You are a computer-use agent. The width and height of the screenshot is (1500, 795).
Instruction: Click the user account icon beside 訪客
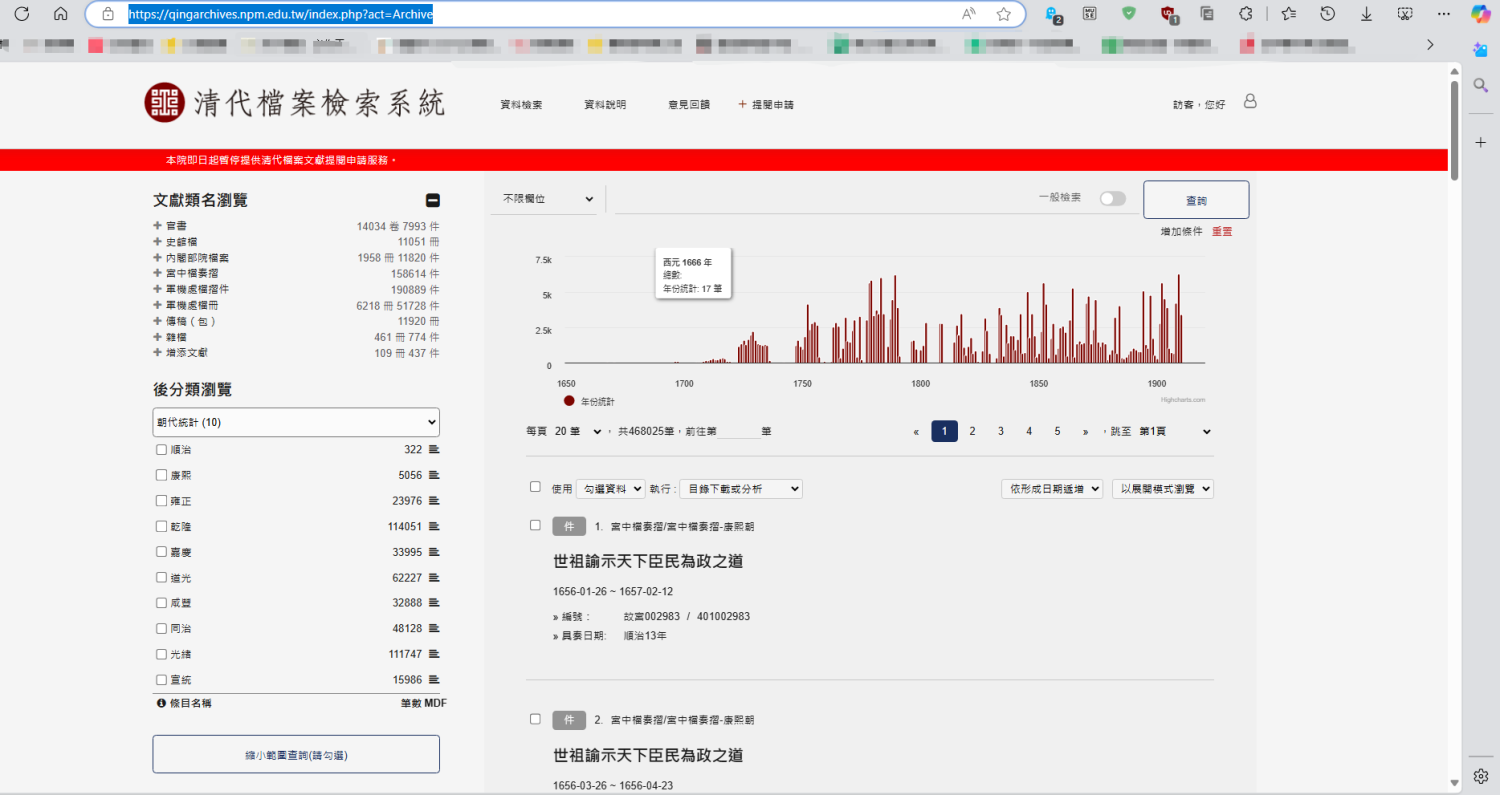pos(1249,102)
